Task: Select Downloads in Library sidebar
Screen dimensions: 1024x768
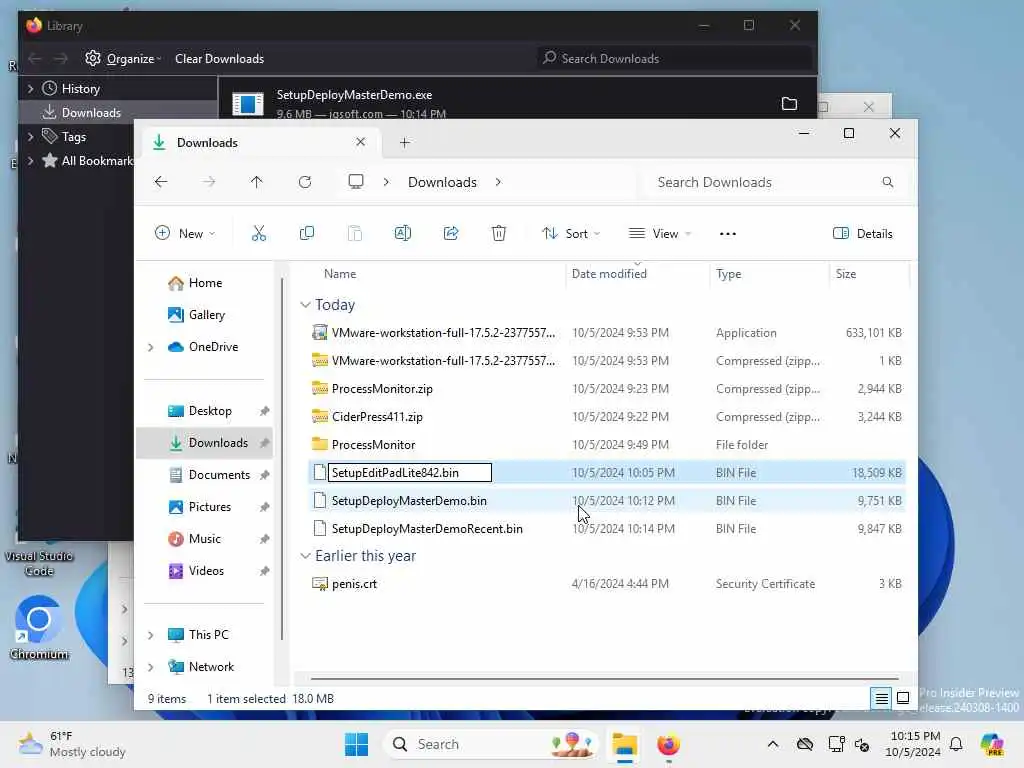Action: (118, 112)
